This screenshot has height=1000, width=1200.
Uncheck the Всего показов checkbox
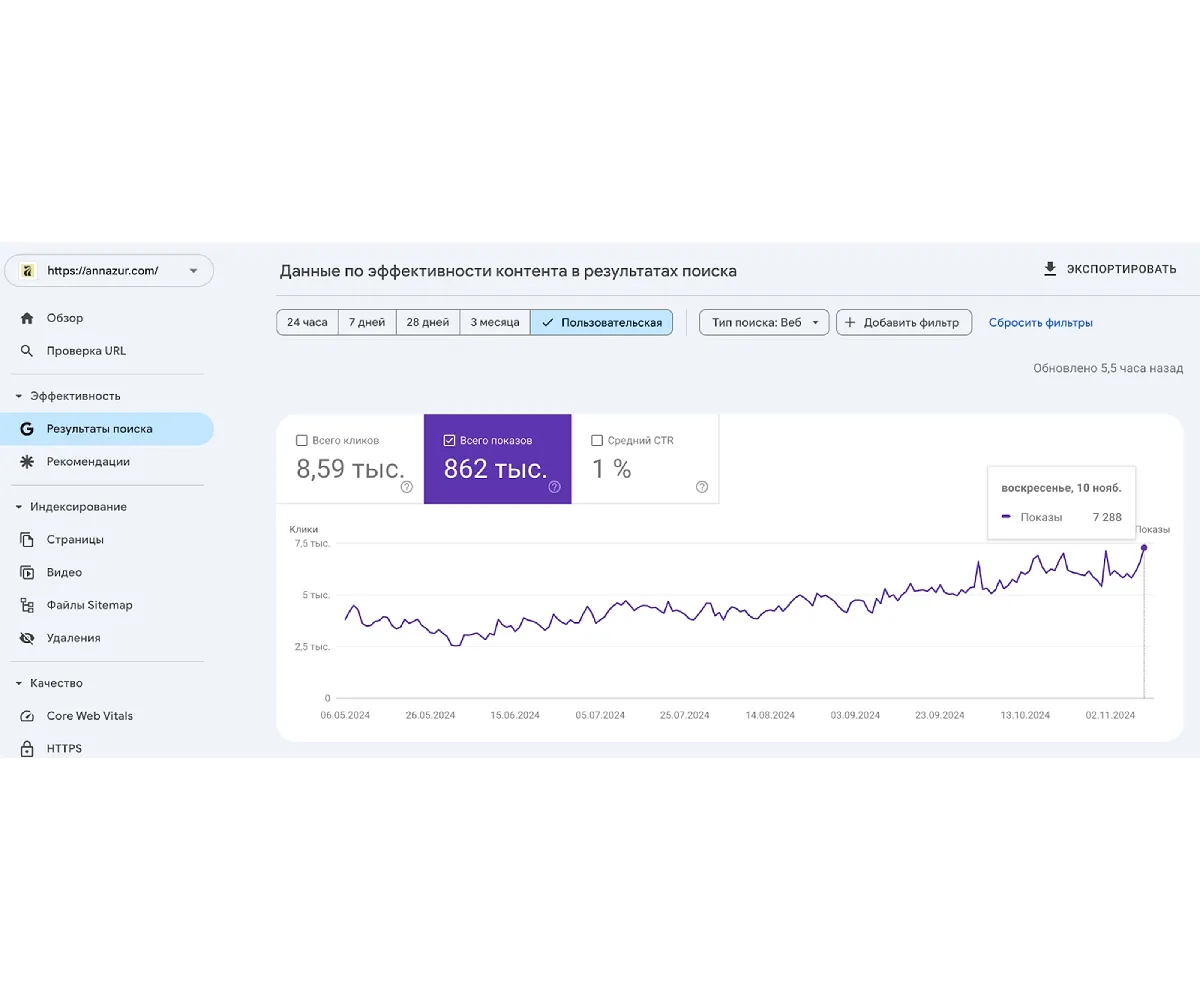450,441
